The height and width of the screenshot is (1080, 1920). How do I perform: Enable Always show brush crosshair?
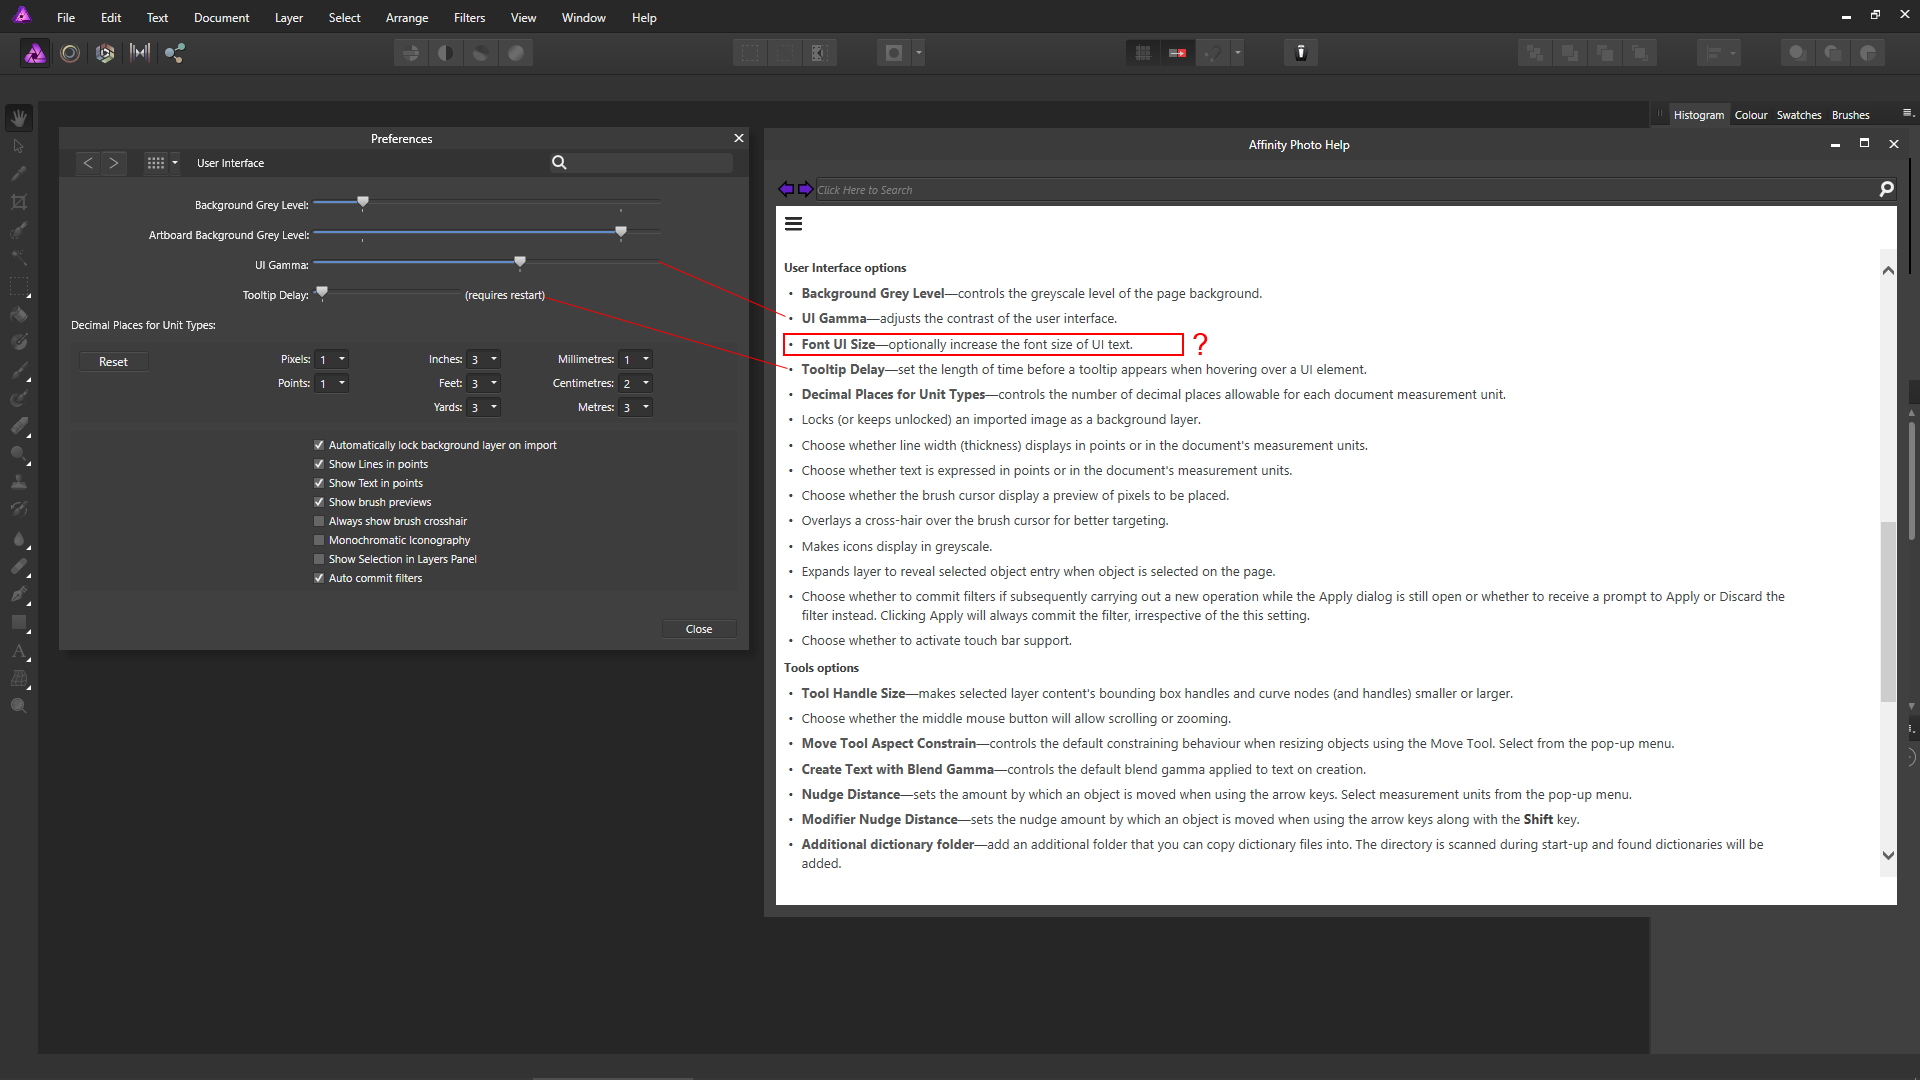(319, 521)
